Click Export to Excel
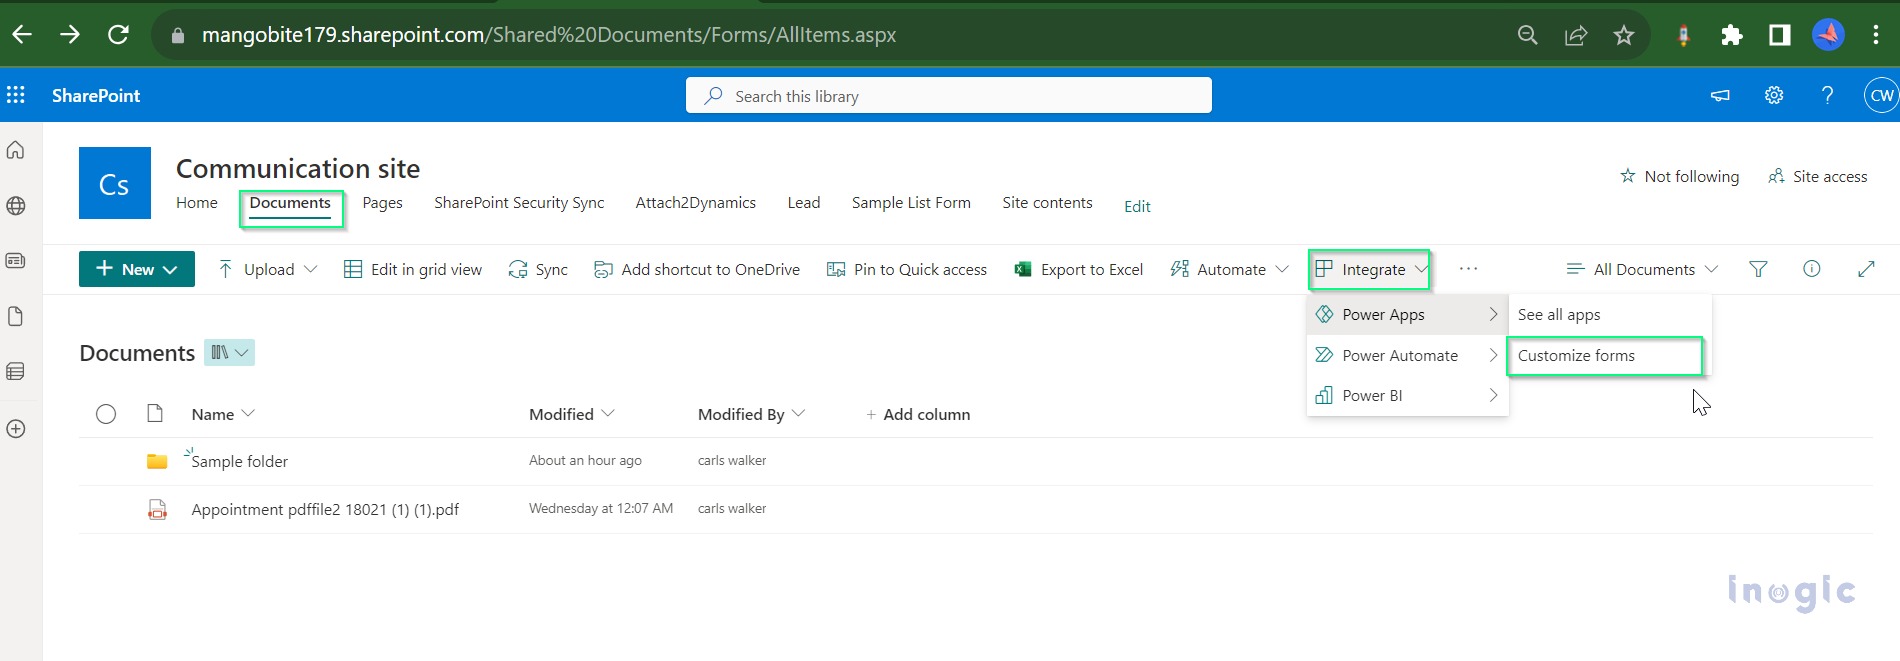The width and height of the screenshot is (1900, 661). (x=1079, y=269)
